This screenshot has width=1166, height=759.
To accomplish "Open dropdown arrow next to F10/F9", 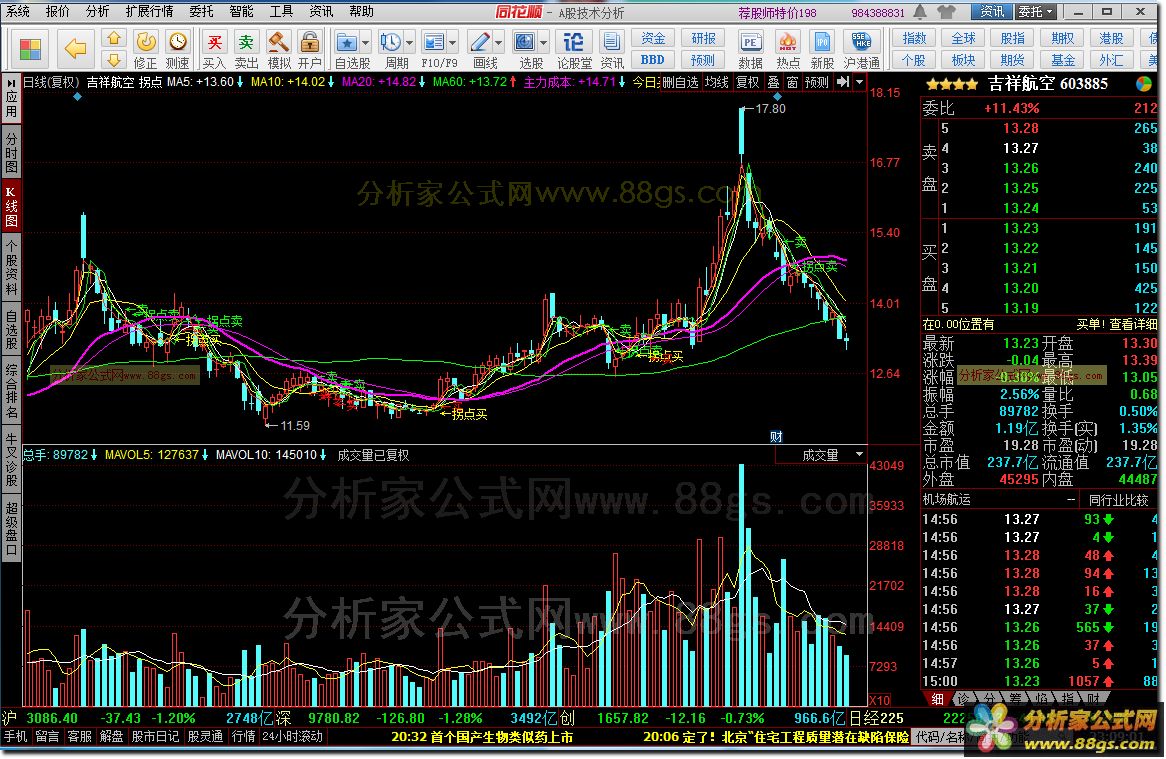I will [452, 42].
